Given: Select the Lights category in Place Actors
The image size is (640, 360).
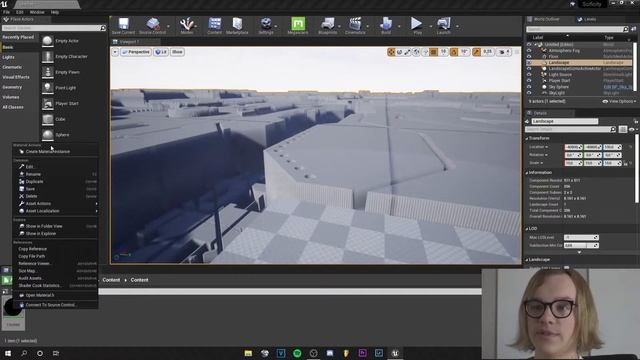Looking at the screenshot, I should pos(9,57).
